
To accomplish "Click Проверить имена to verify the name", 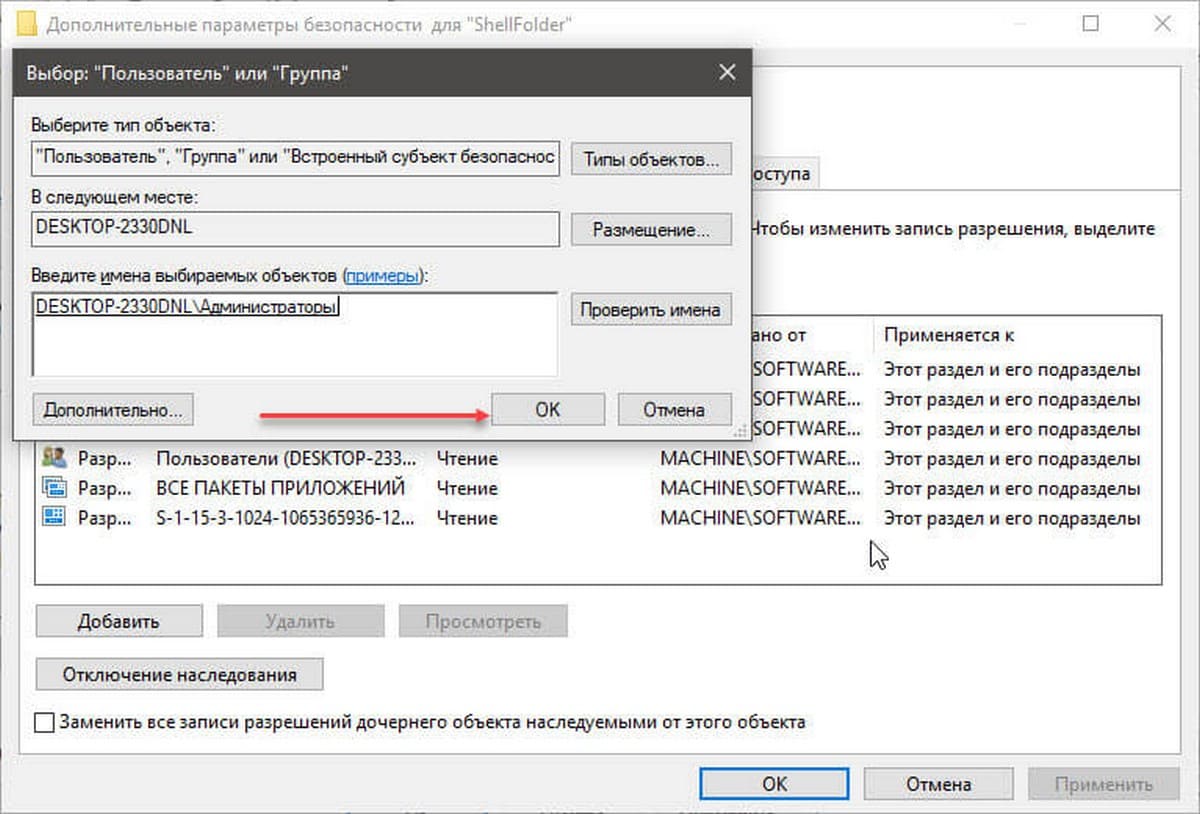I will 651,309.
